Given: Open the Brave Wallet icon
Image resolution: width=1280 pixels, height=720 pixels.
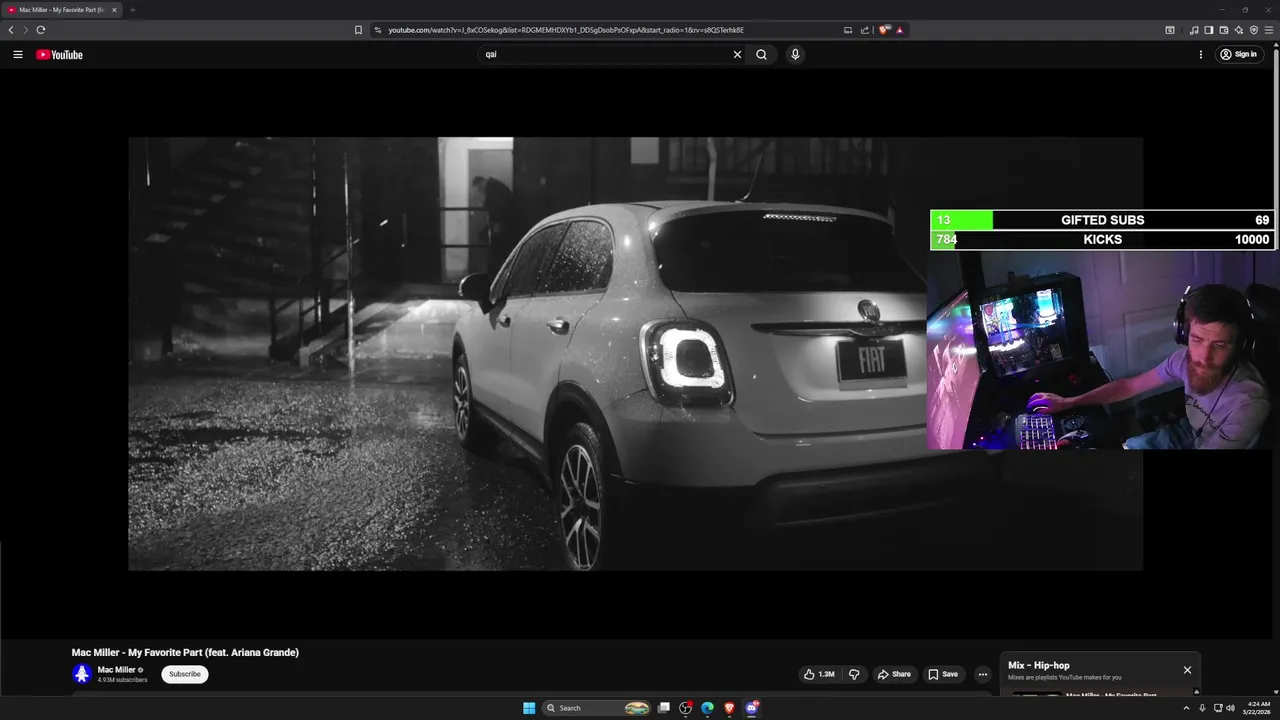Looking at the screenshot, I should (x=1224, y=30).
